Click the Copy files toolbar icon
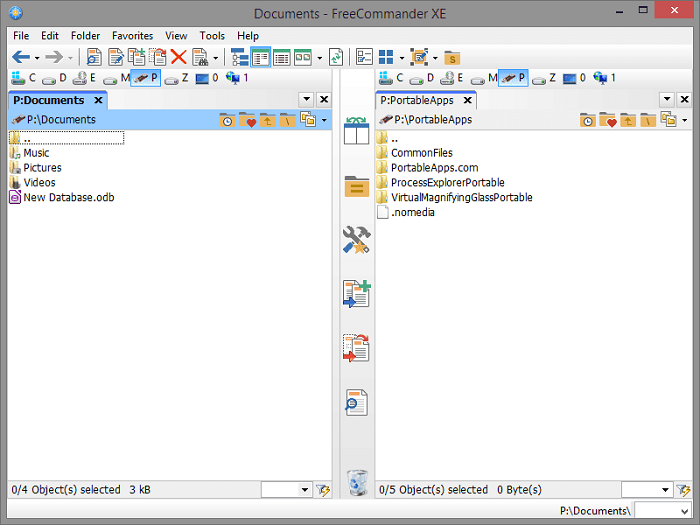The image size is (700, 525). pyautogui.click(x=137, y=57)
